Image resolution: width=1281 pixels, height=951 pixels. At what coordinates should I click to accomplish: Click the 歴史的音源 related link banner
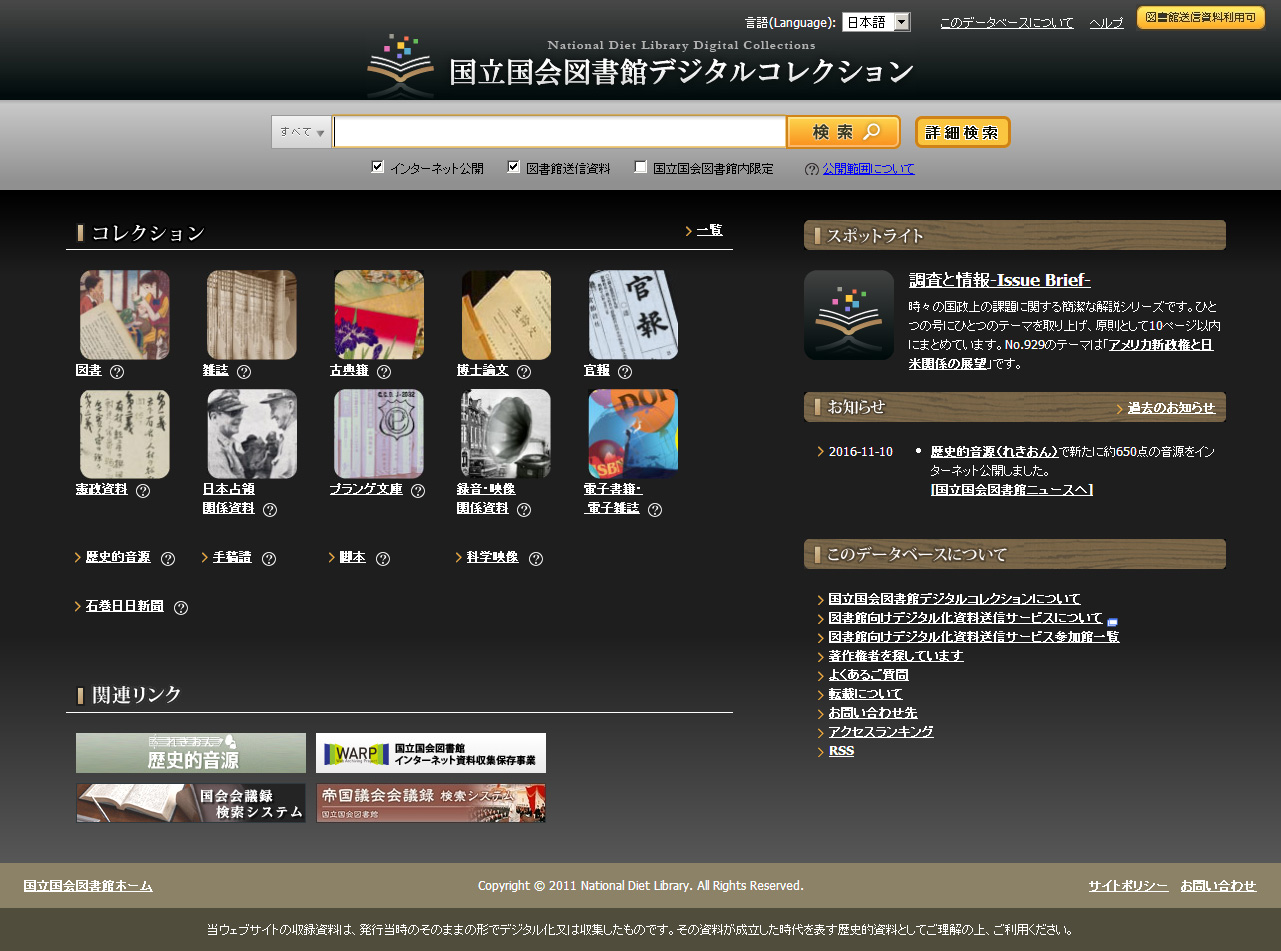coord(191,753)
